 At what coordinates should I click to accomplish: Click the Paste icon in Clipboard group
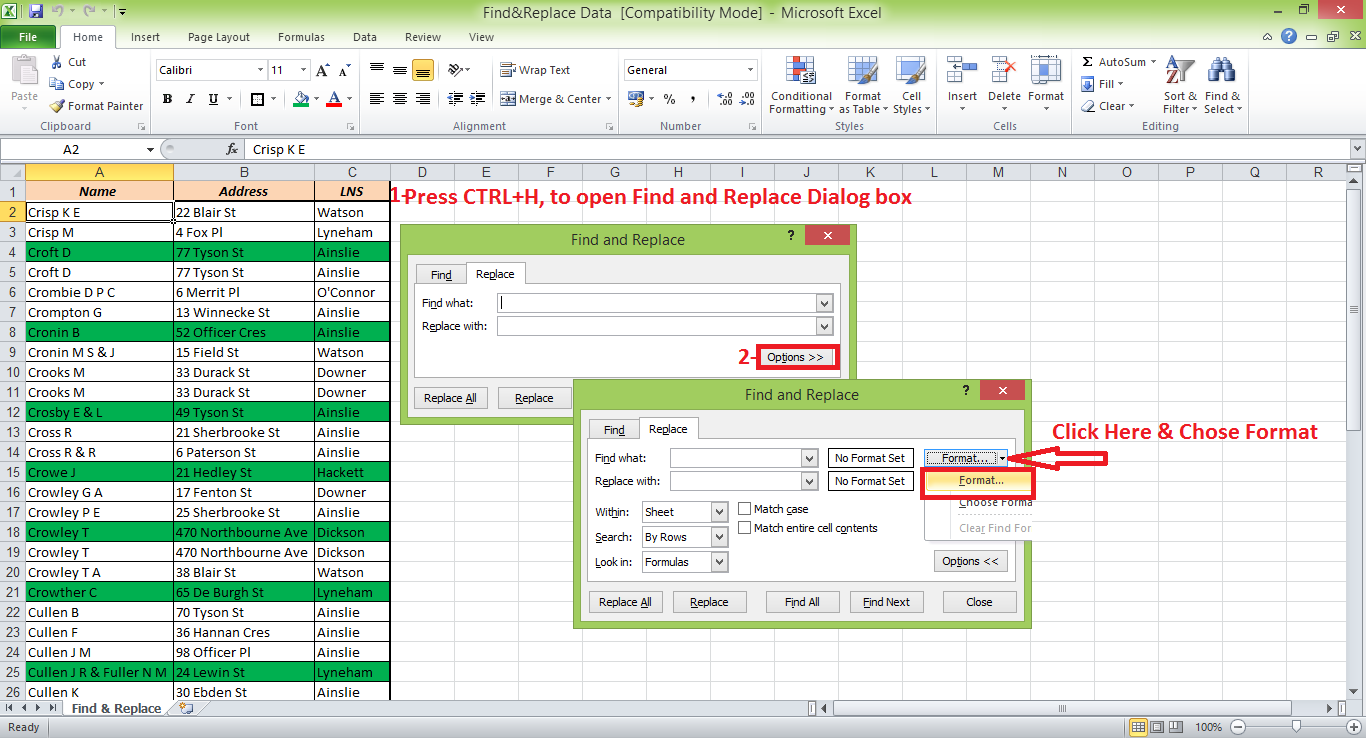(x=24, y=72)
